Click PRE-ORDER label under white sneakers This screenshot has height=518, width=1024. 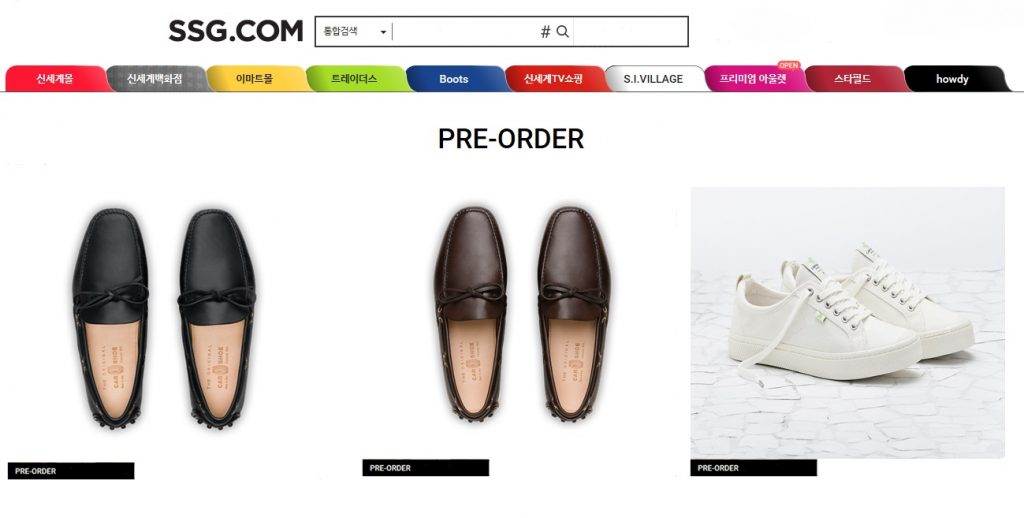(x=753, y=468)
